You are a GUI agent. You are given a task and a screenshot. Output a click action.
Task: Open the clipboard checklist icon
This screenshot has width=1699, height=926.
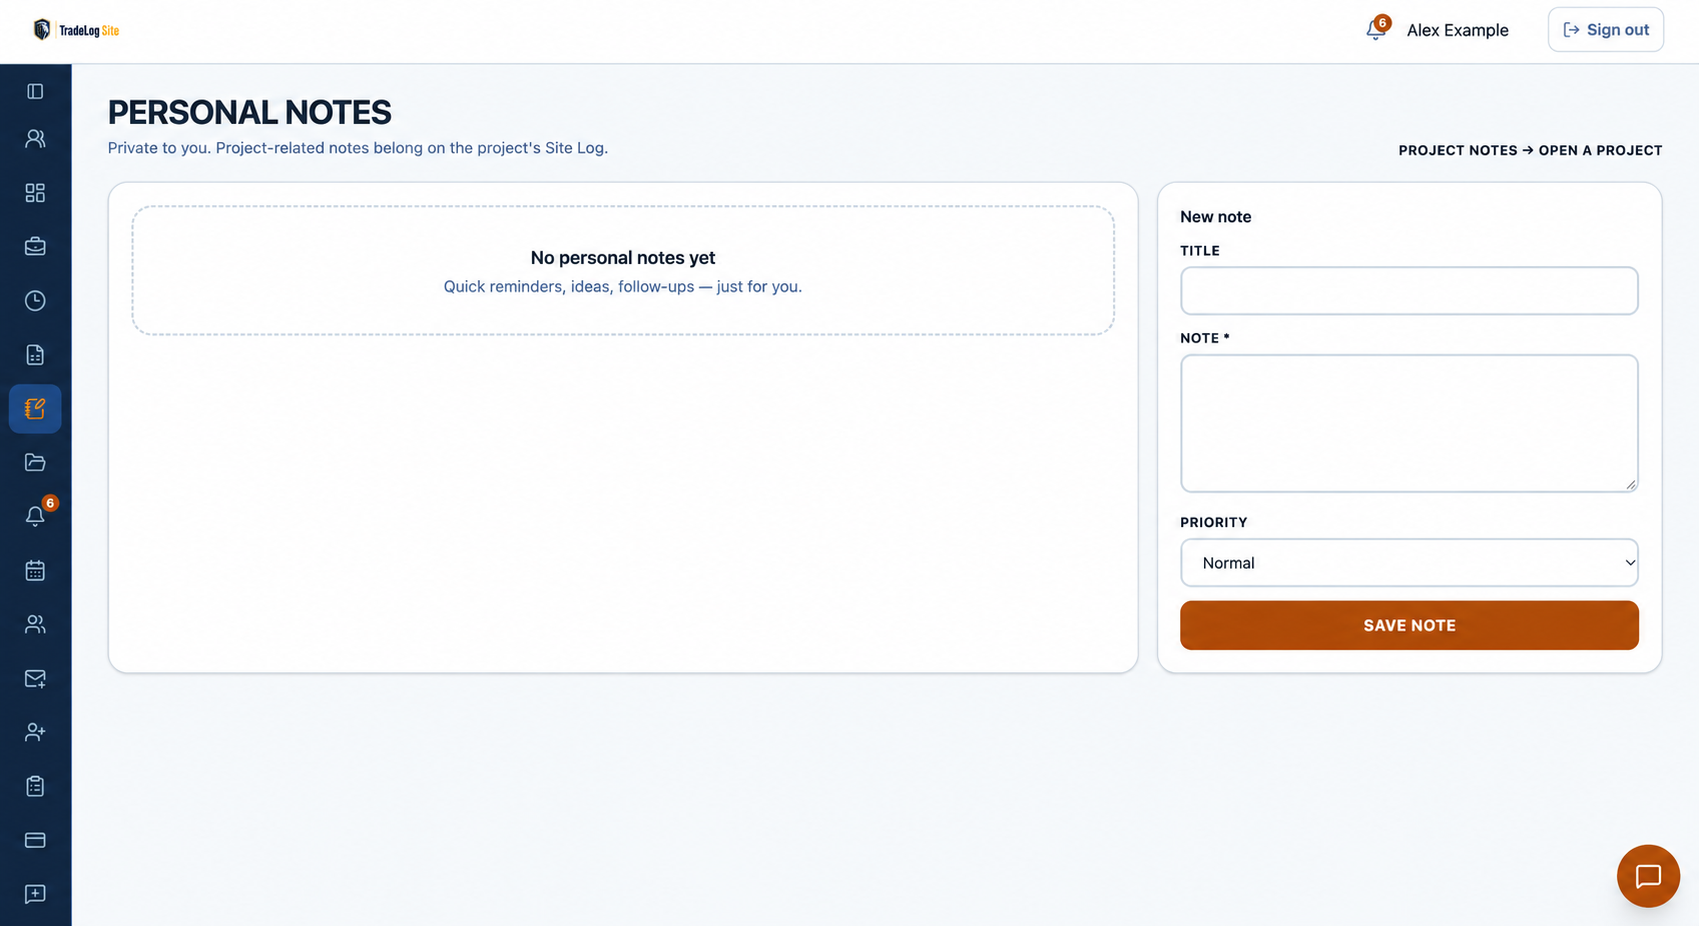pos(35,786)
